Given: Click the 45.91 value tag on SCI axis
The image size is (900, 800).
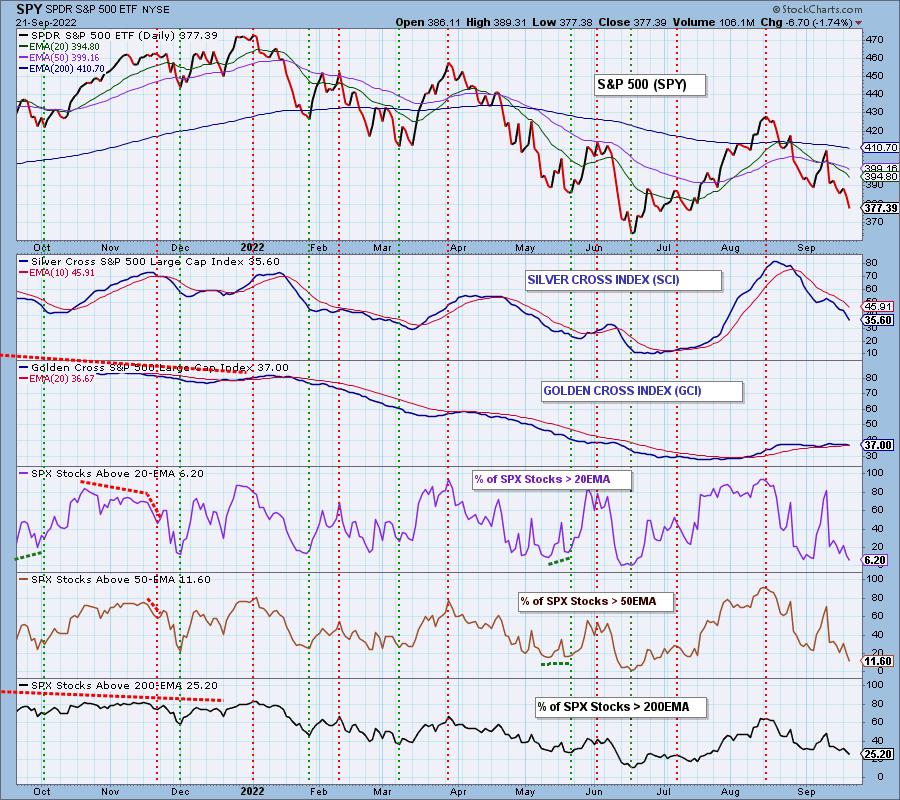Looking at the screenshot, I should 878,306.
